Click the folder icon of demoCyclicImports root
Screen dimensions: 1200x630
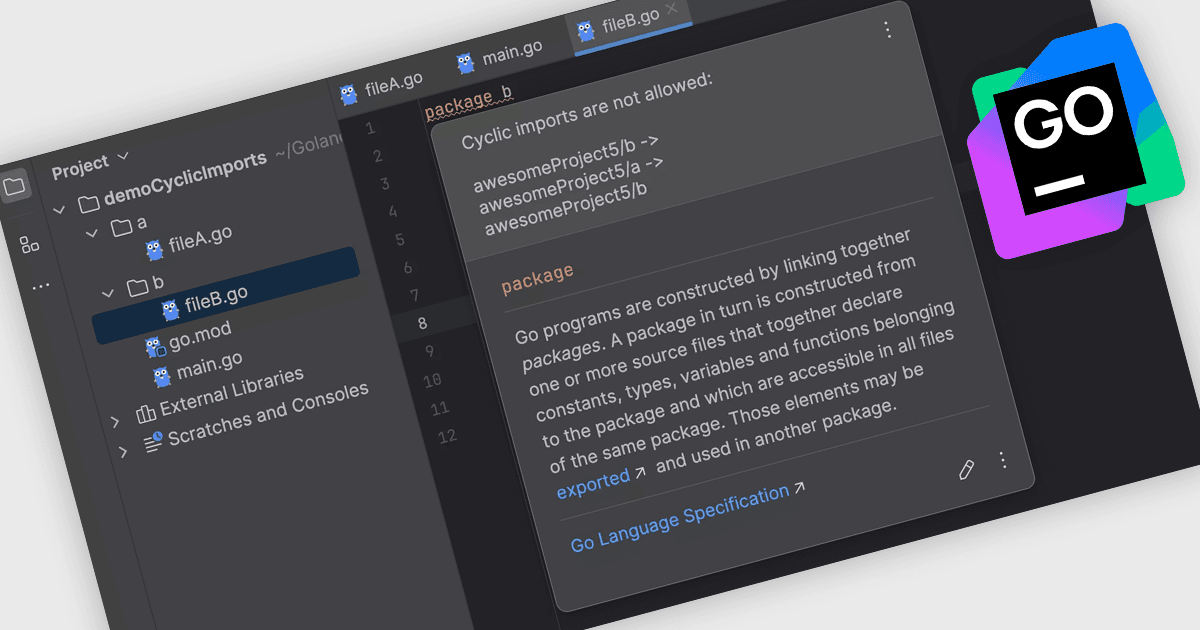pyautogui.click(x=88, y=204)
